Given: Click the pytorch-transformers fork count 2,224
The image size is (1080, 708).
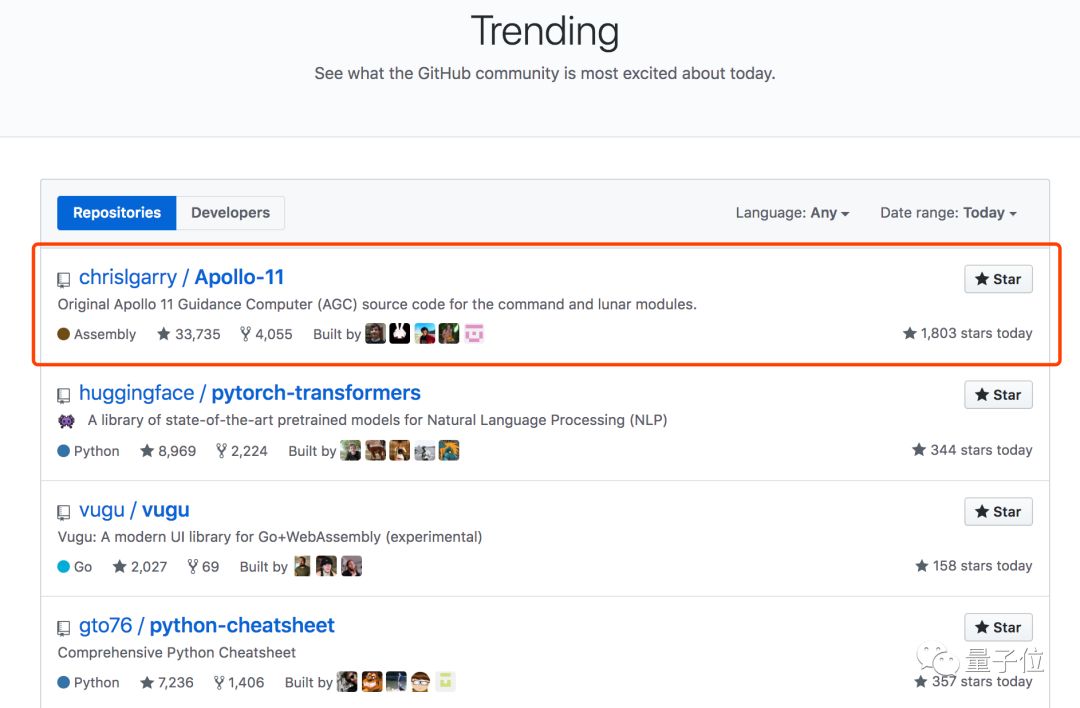Looking at the screenshot, I should click(x=242, y=451).
